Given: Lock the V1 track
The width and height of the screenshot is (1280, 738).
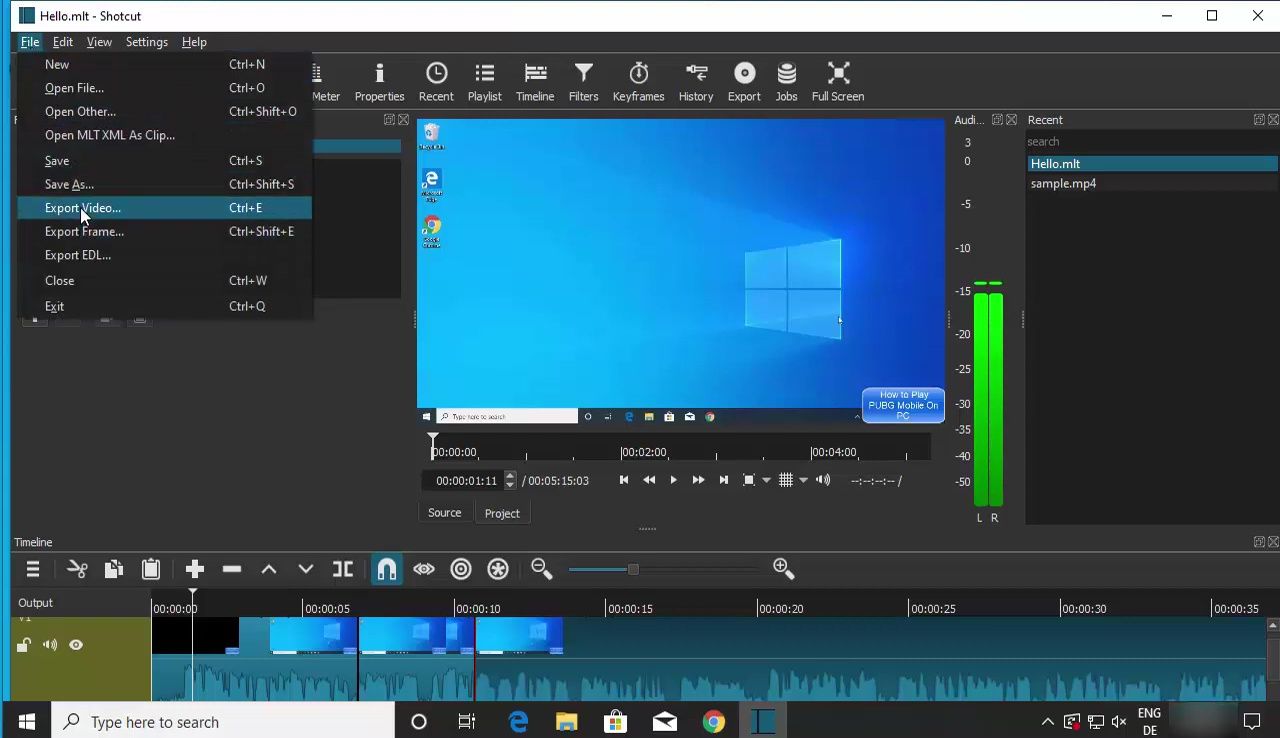Looking at the screenshot, I should 24,645.
